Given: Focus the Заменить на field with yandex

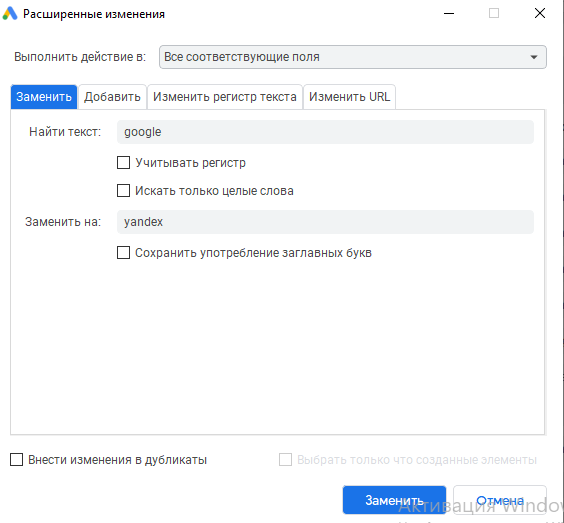Looking at the screenshot, I should (325, 222).
